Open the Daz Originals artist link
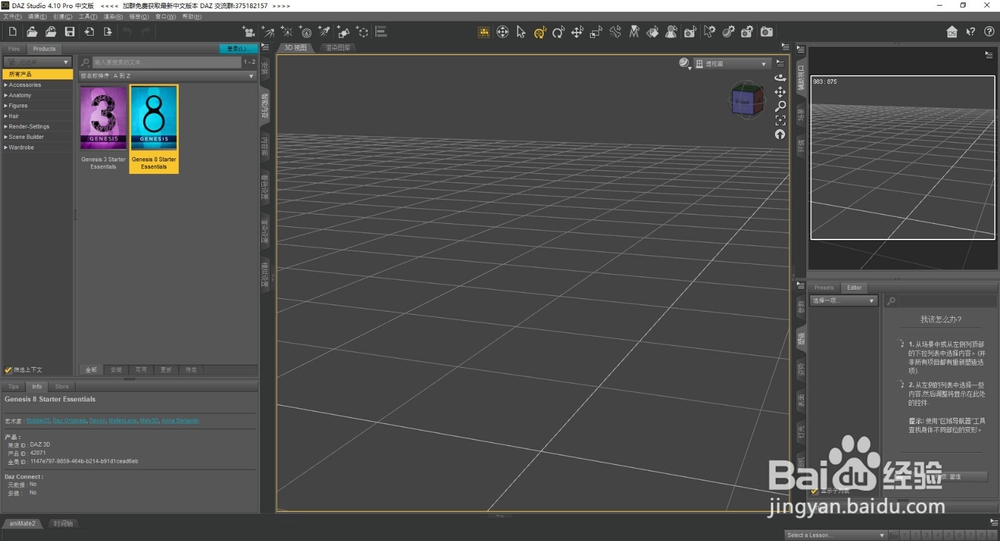The image size is (1000, 541). pos(70,421)
